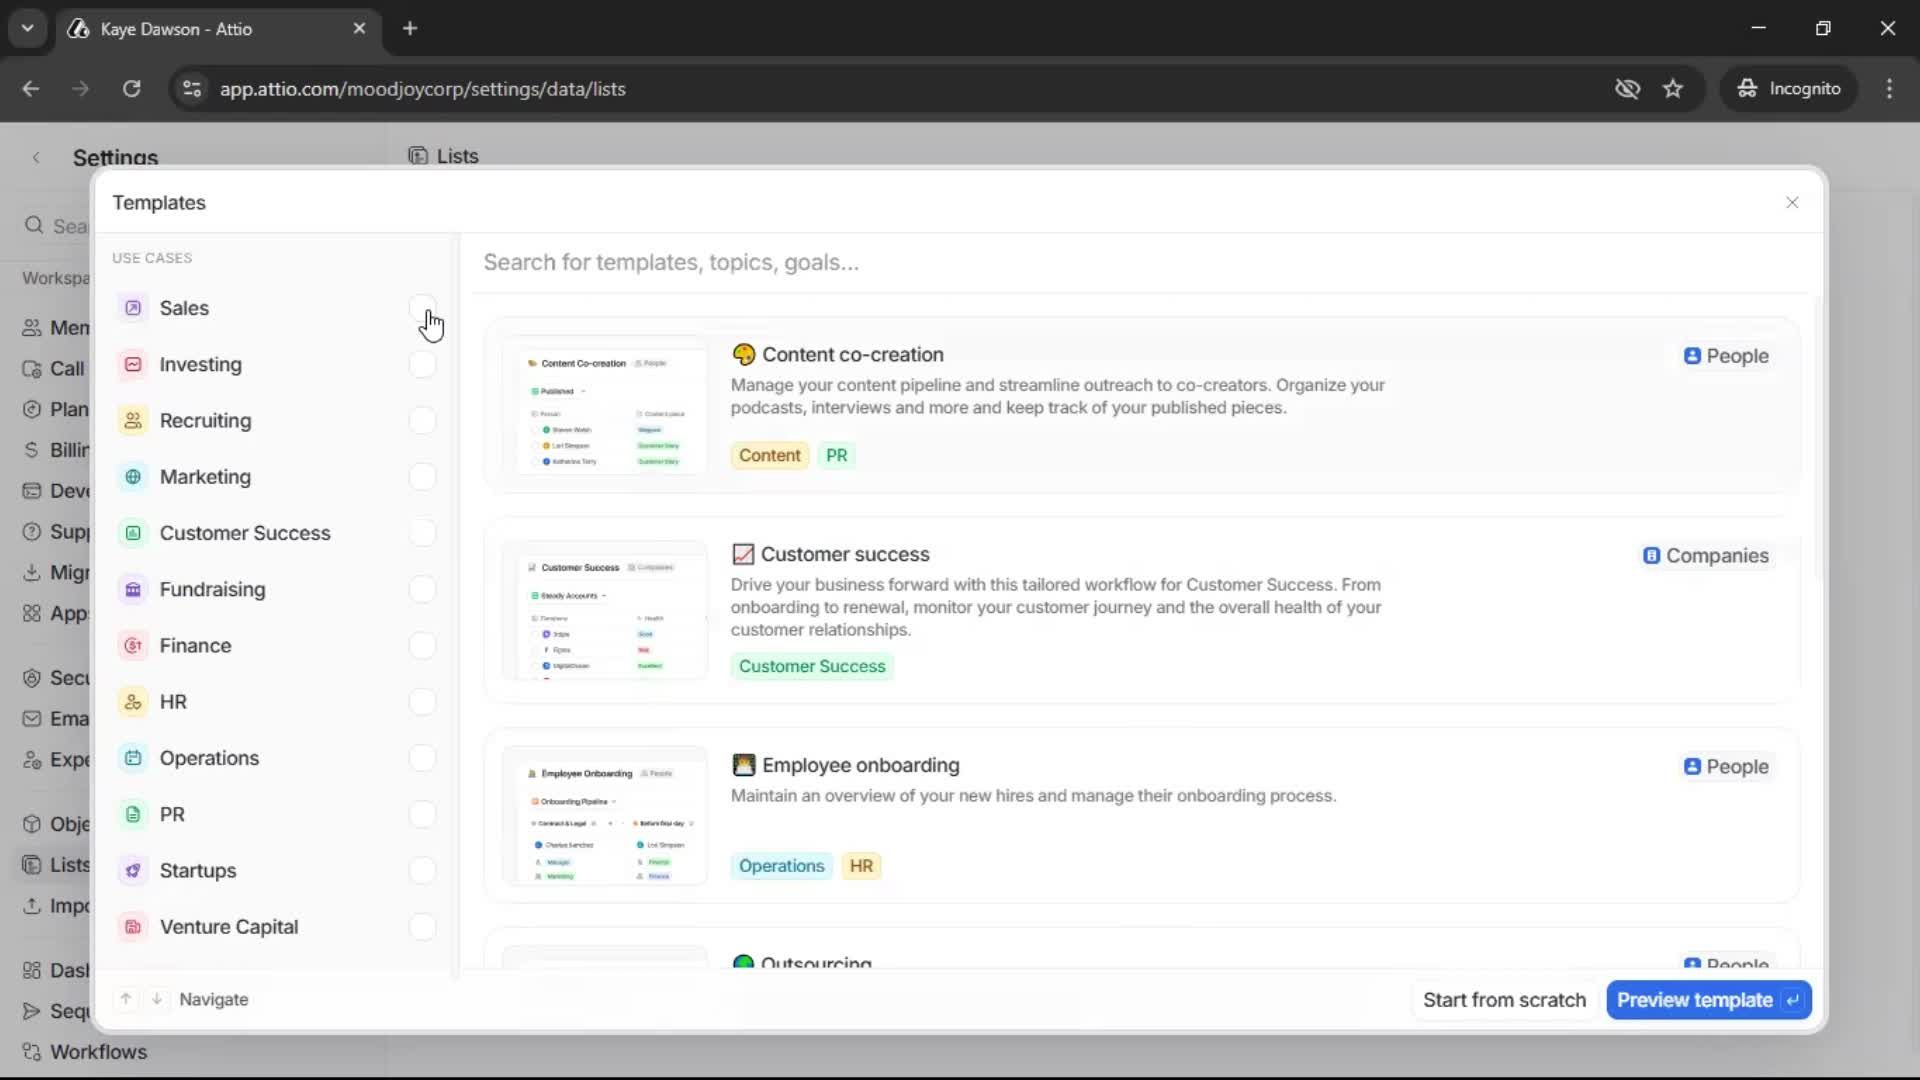The image size is (1920, 1080).
Task: Click the Lists icon in the sidebar
Action: click(x=31, y=865)
